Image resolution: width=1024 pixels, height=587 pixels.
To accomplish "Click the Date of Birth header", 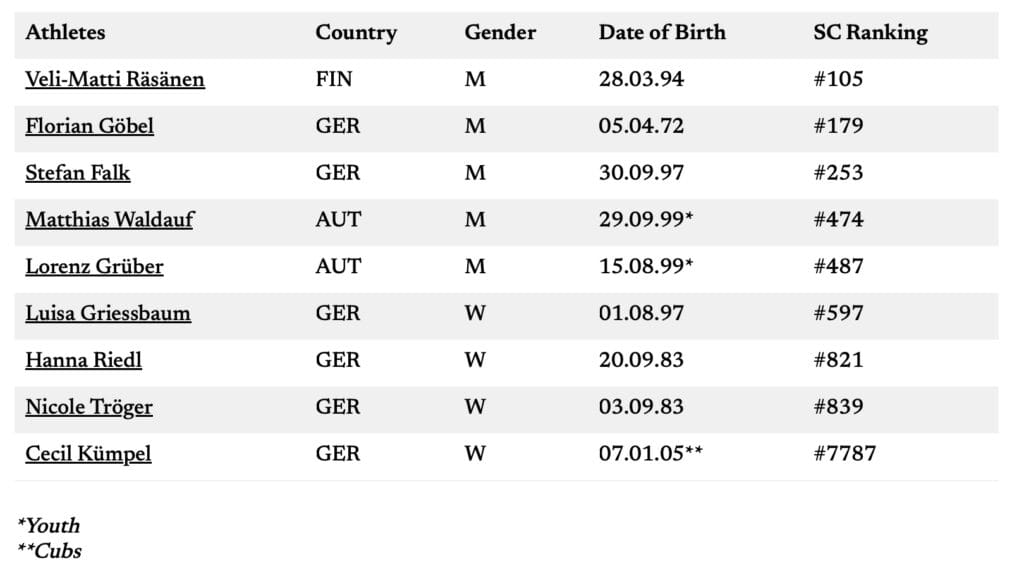I will (662, 33).
